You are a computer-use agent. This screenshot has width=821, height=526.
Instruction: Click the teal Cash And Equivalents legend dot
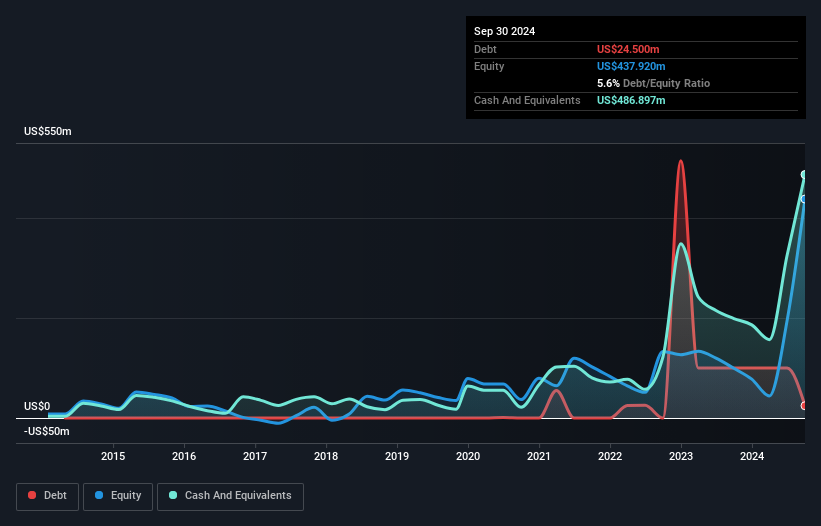click(x=173, y=495)
